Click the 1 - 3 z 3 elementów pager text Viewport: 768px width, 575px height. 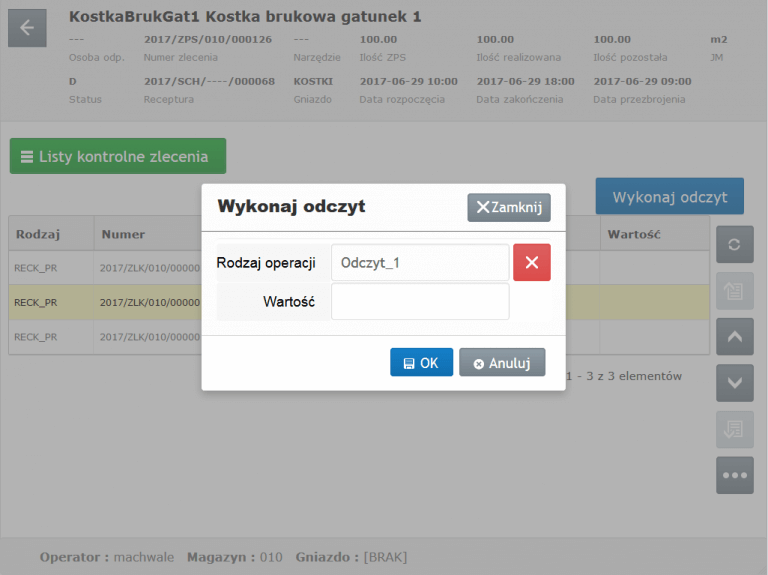click(624, 376)
